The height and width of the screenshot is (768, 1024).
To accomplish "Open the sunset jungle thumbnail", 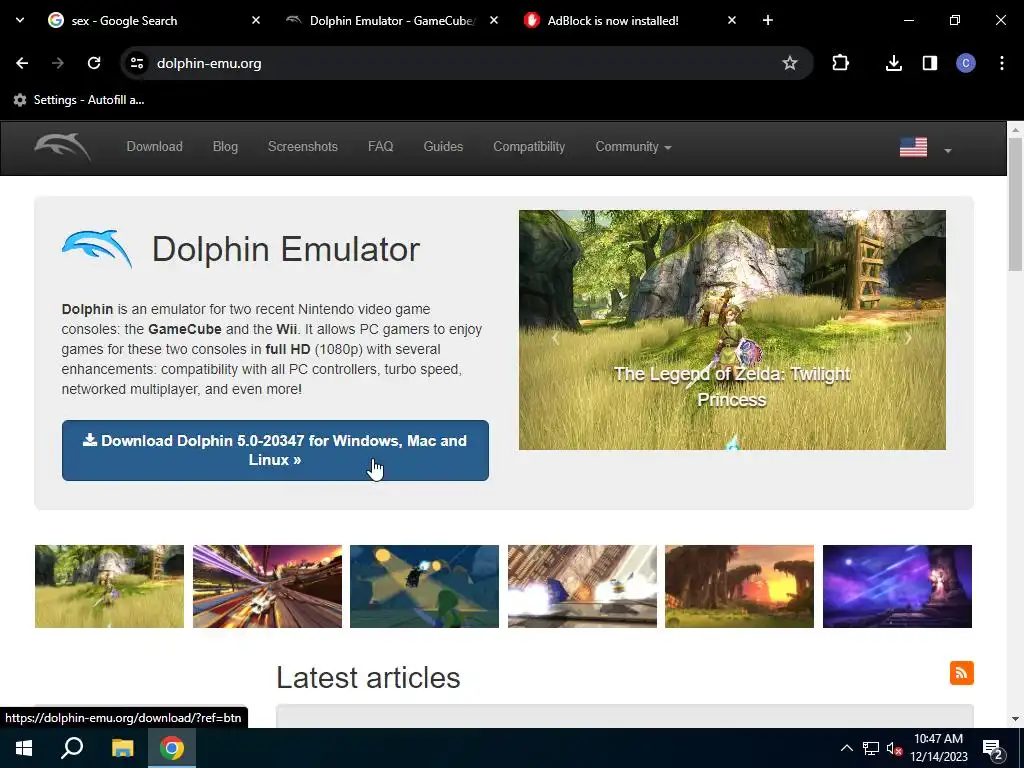I will pyautogui.click(x=739, y=586).
